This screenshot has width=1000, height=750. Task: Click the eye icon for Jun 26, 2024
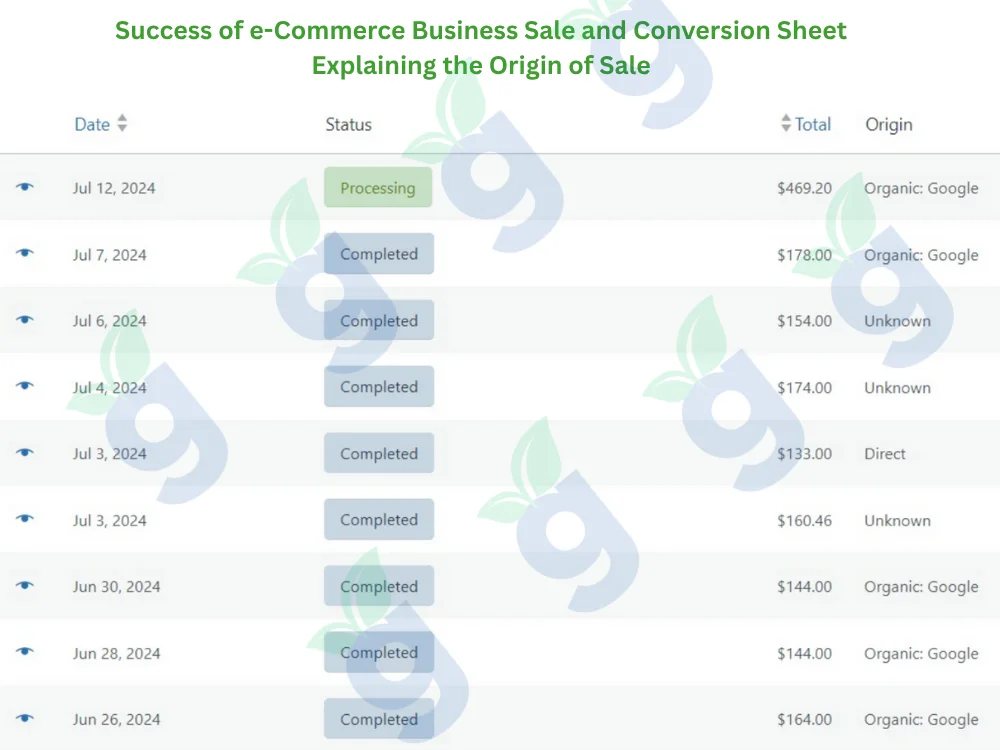24,719
